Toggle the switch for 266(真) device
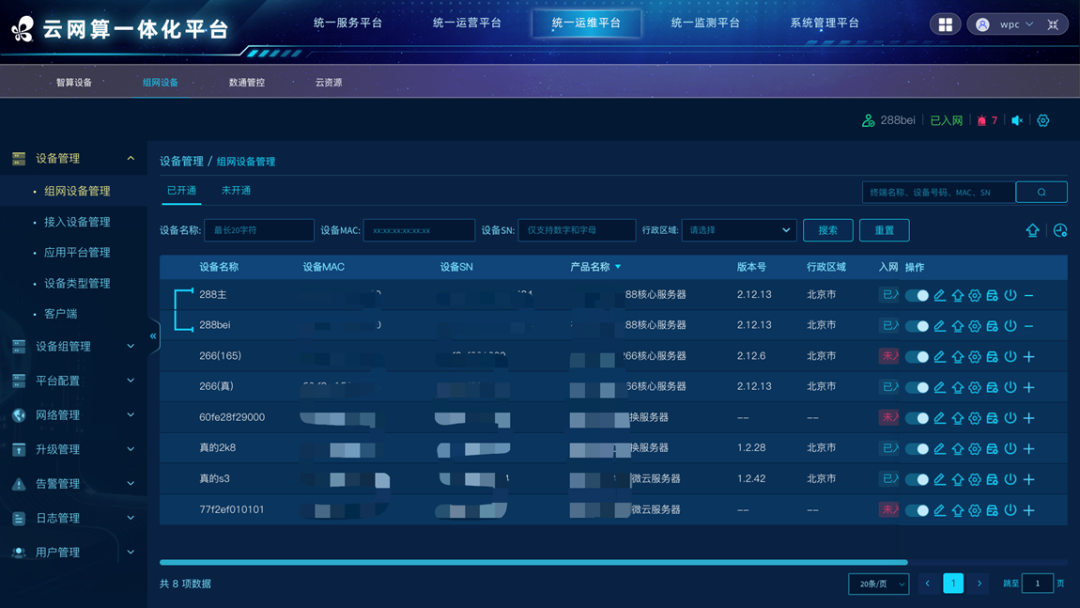The image size is (1080, 608). (x=917, y=387)
